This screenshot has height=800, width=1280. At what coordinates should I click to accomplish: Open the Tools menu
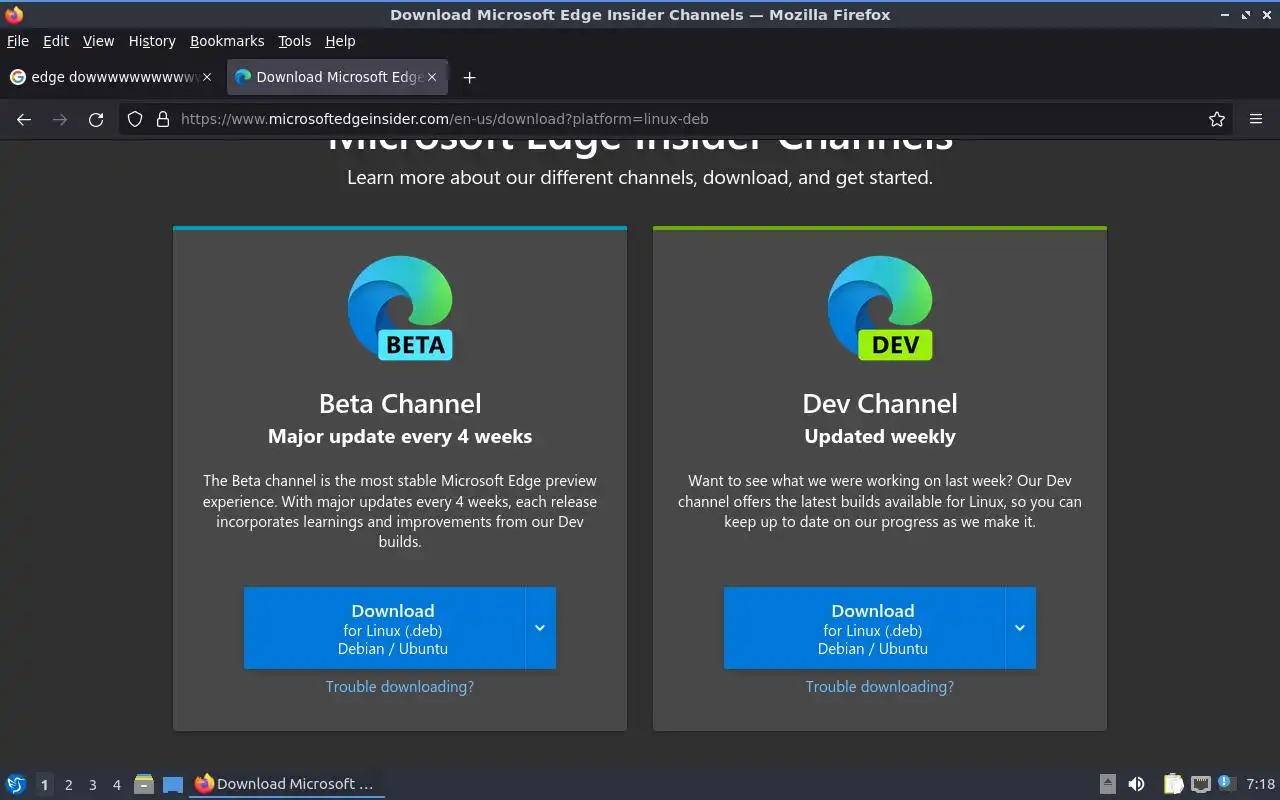coord(295,41)
